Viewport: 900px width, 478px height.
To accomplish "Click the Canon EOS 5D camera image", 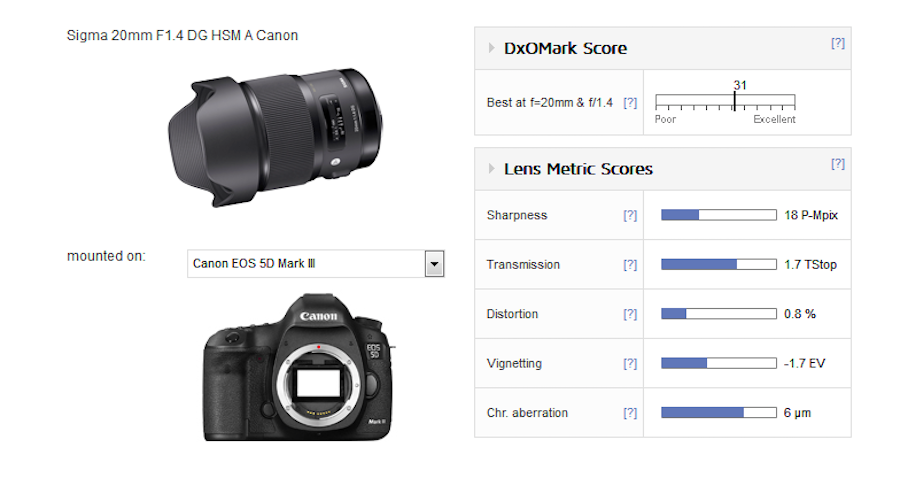I will pyautogui.click(x=299, y=367).
